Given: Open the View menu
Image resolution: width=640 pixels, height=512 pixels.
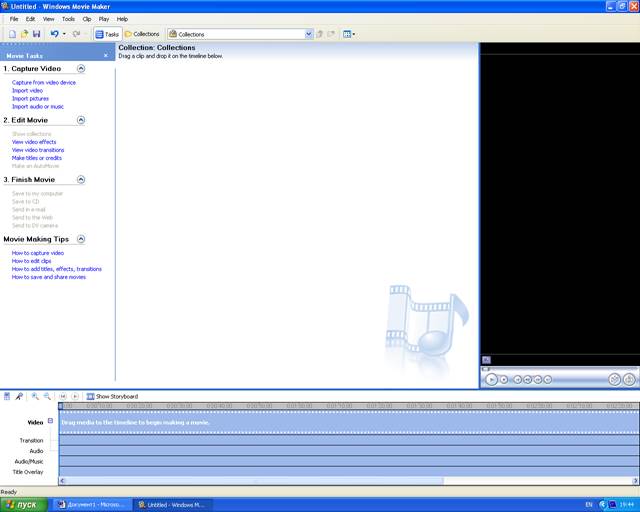Looking at the screenshot, I should pyautogui.click(x=49, y=19).
